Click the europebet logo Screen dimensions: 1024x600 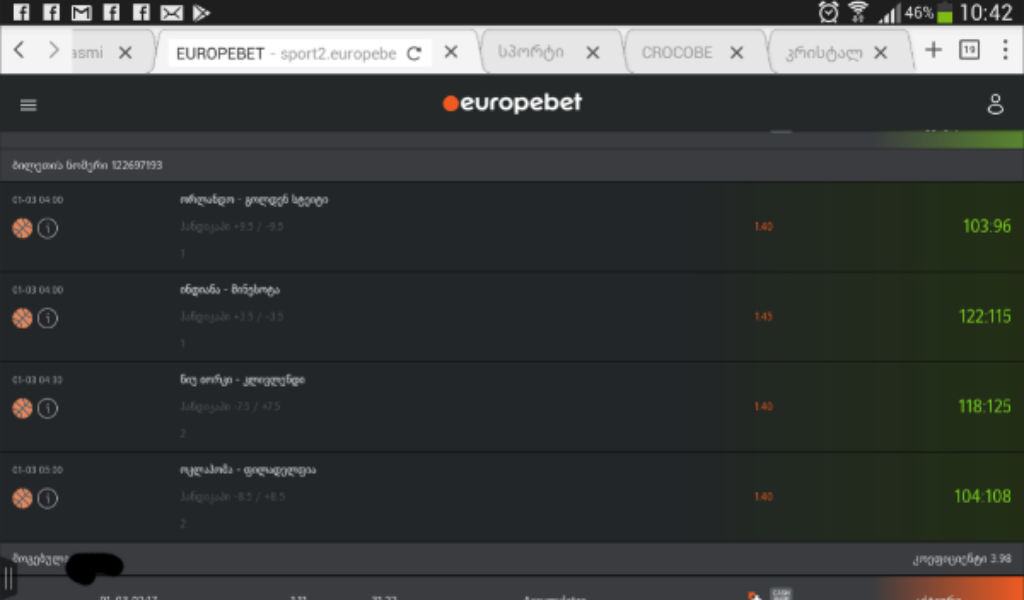(512, 103)
